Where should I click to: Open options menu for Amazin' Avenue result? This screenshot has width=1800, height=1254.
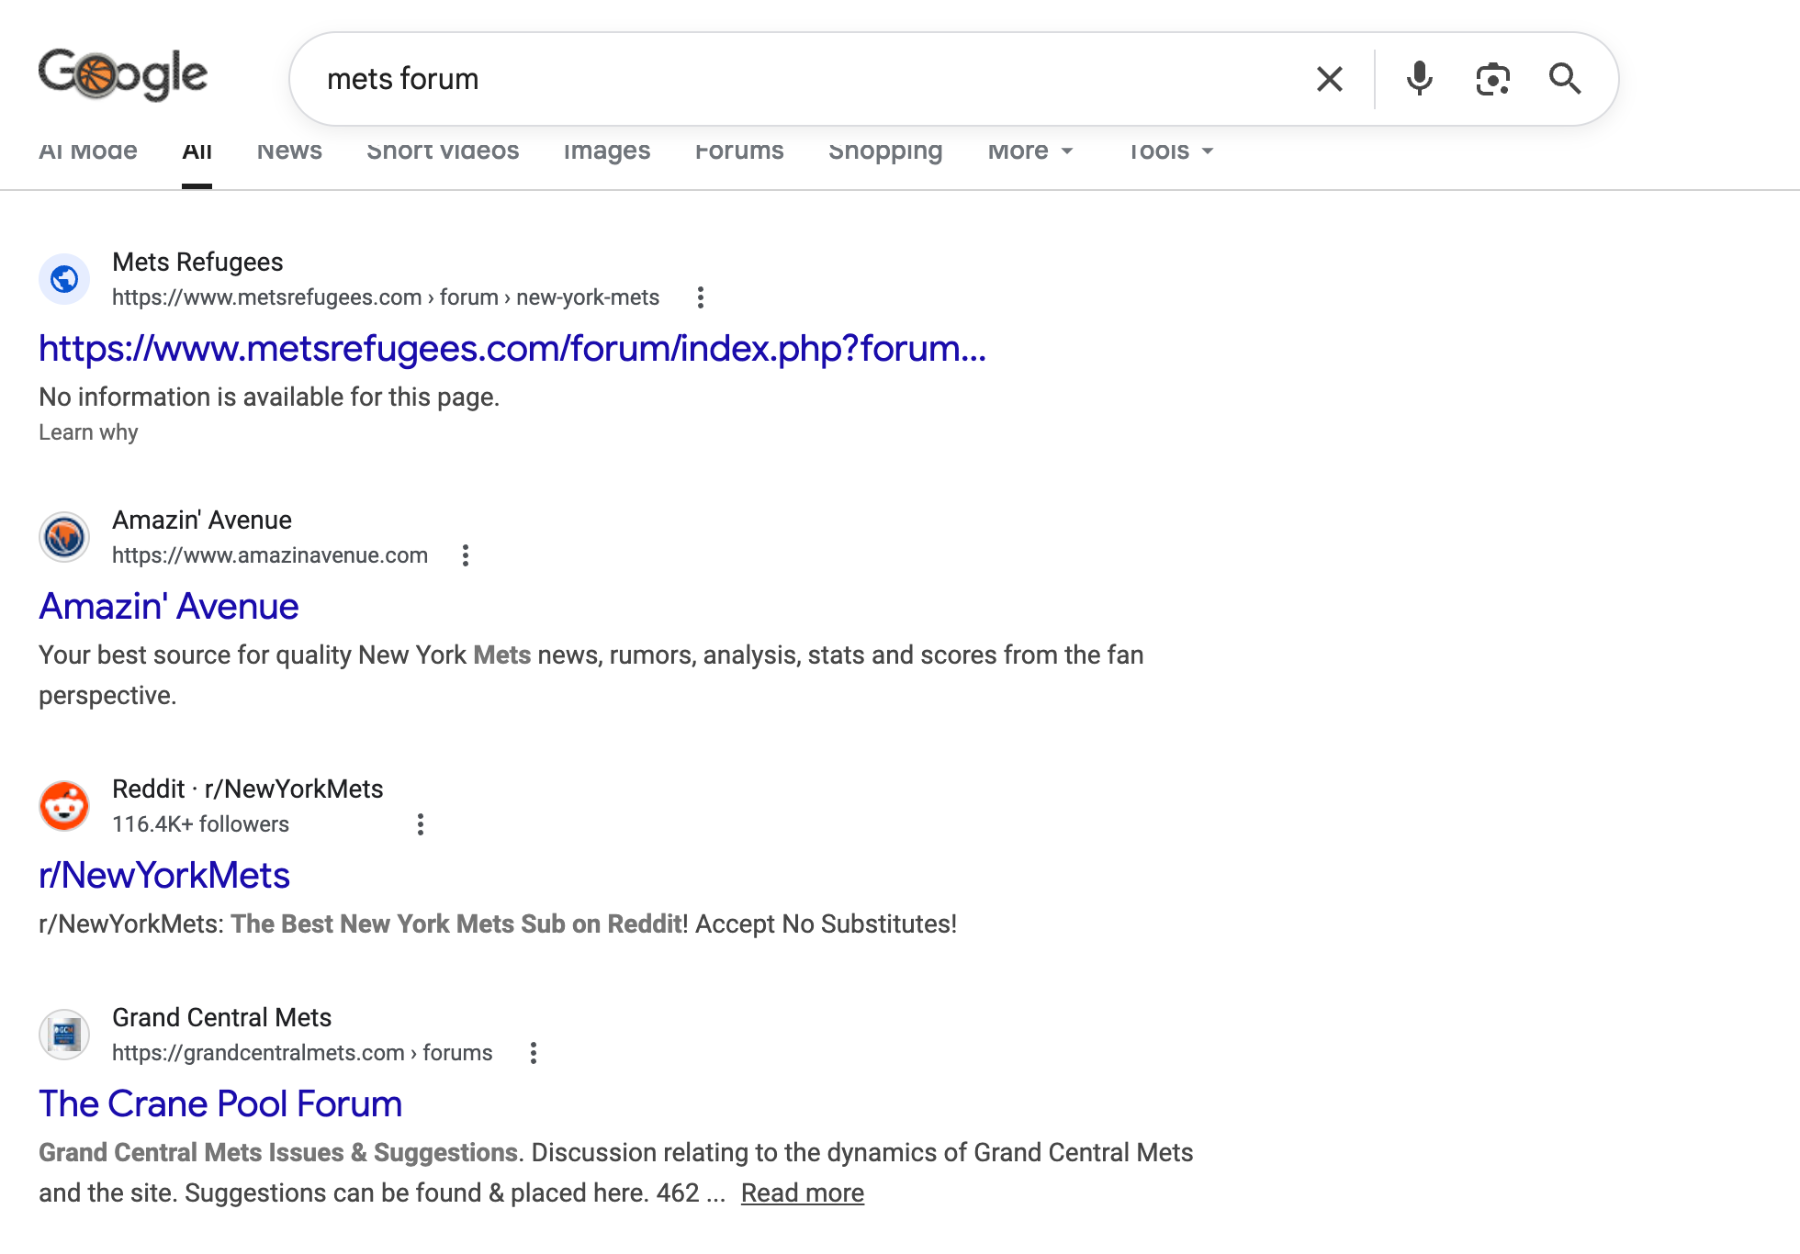click(465, 556)
